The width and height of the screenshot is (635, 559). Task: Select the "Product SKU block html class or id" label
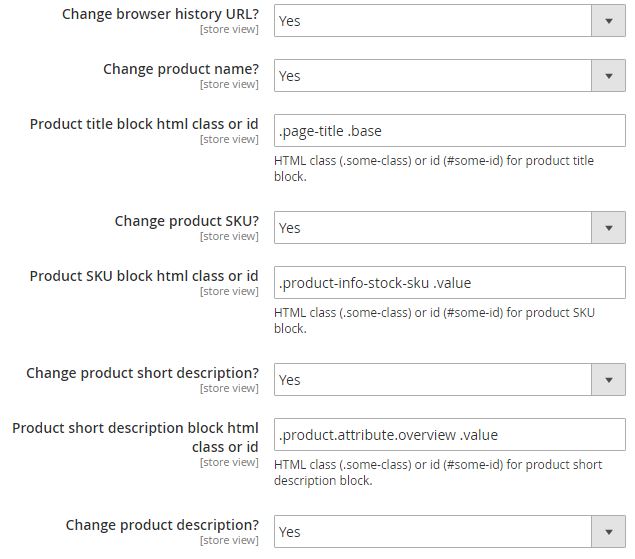[144, 276]
